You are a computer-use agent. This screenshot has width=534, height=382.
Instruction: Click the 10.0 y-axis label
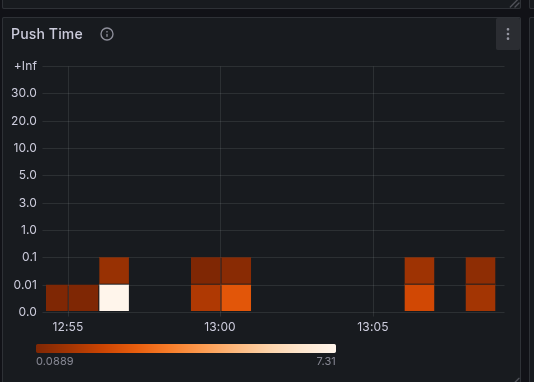(25, 148)
